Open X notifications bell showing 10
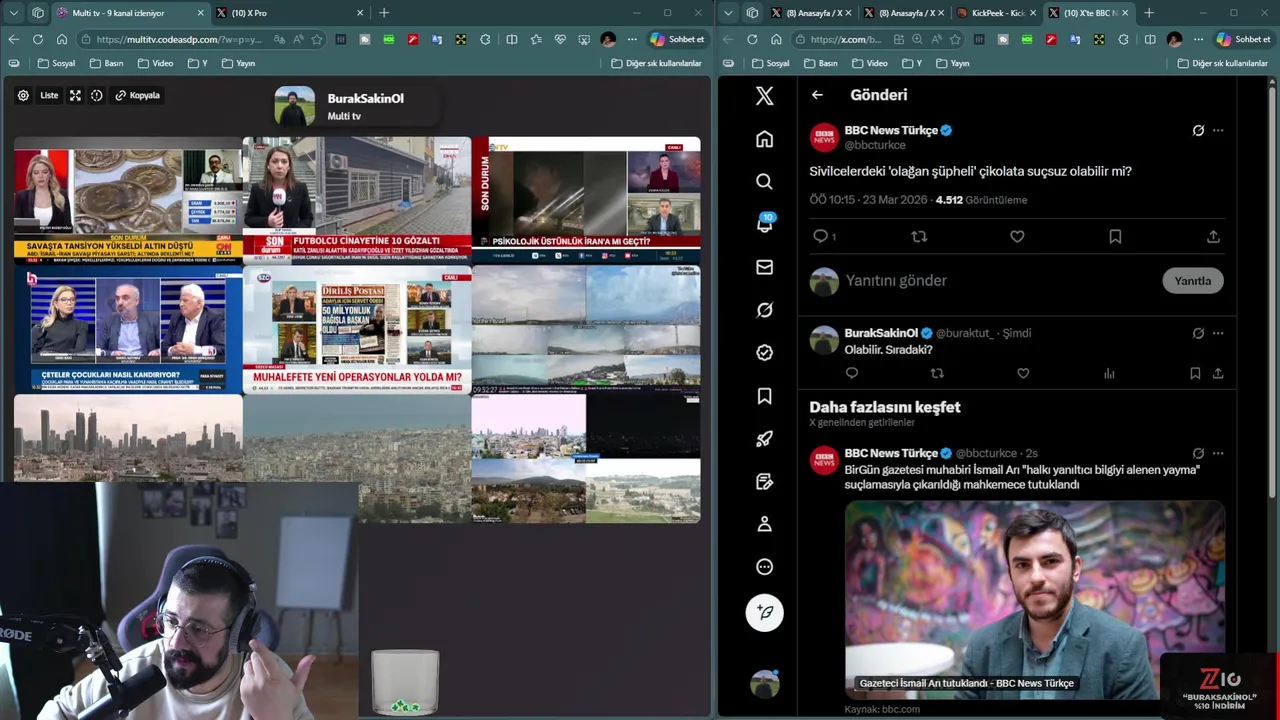 coord(764,224)
